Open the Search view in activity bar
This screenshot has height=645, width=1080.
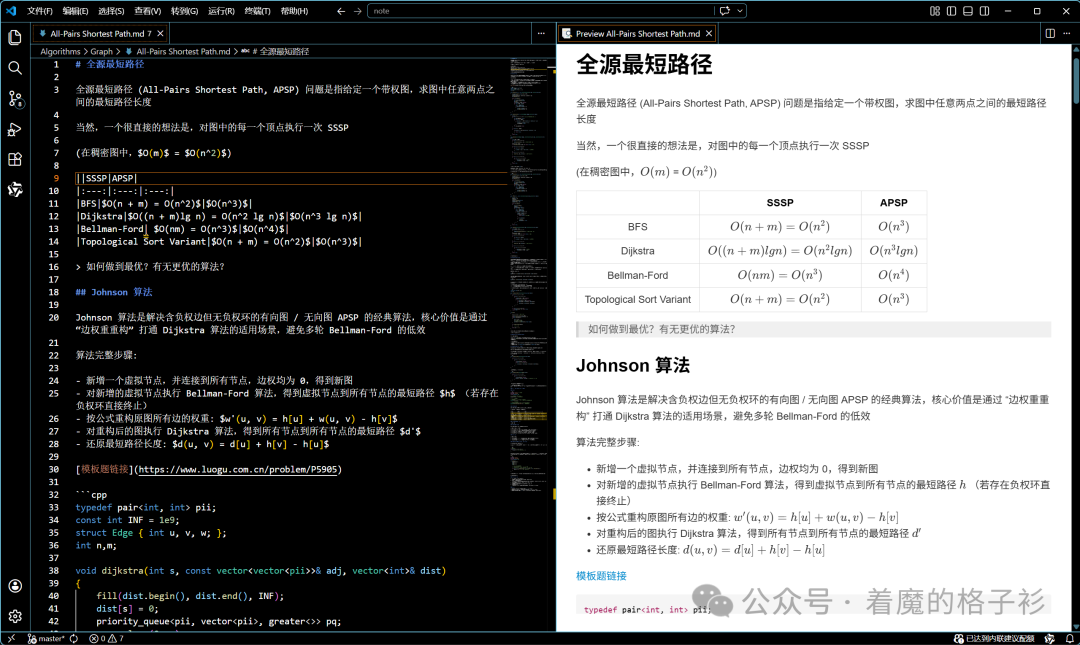pyautogui.click(x=14, y=68)
